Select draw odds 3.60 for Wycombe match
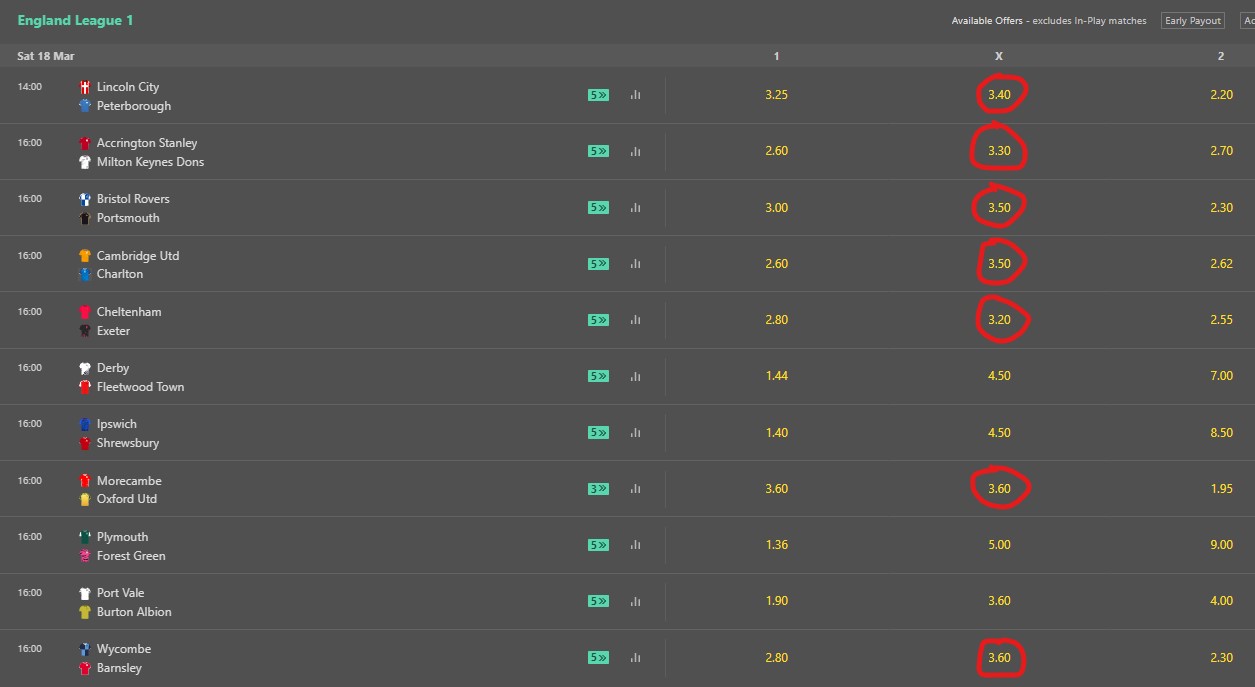This screenshot has width=1255, height=687. click(999, 658)
